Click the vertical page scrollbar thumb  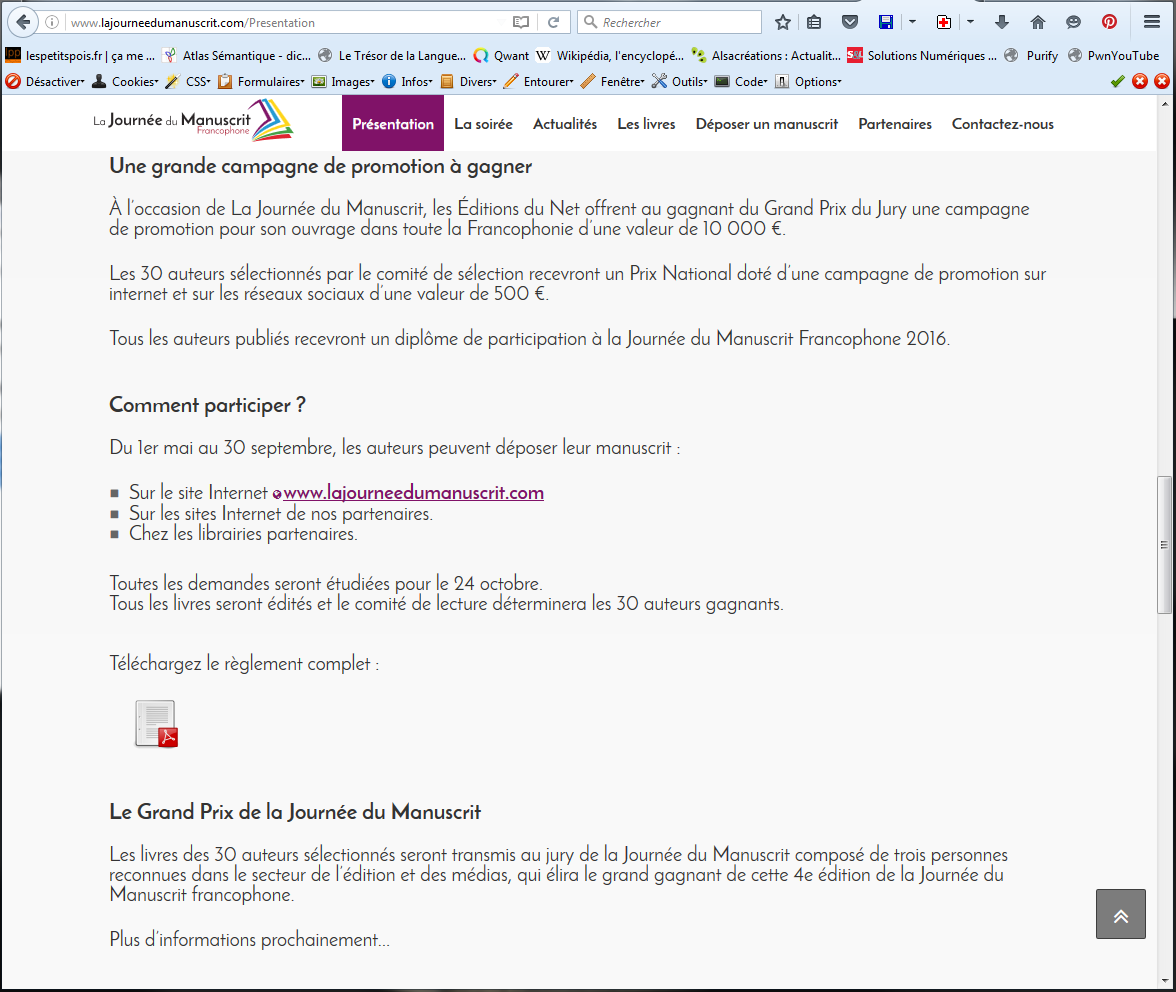pyautogui.click(x=1163, y=545)
